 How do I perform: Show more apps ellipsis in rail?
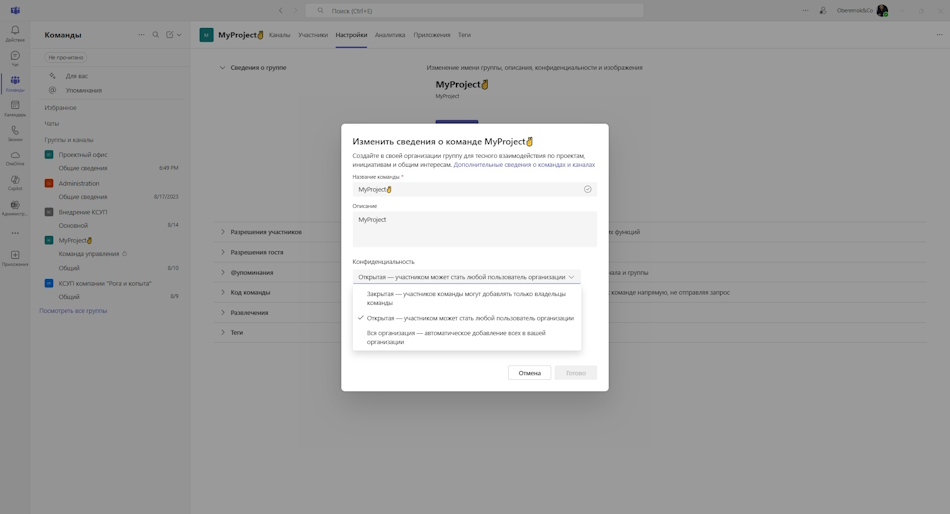pyautogui.click(x=15, y=233)
